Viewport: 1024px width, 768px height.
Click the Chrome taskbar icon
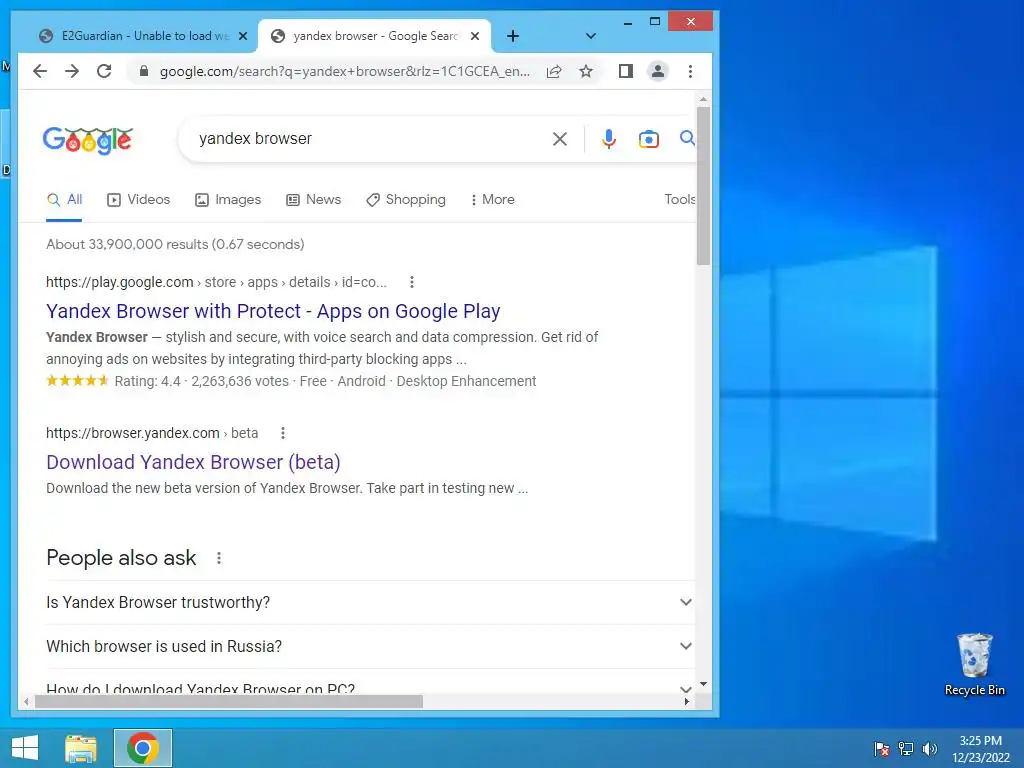point(143,748)
